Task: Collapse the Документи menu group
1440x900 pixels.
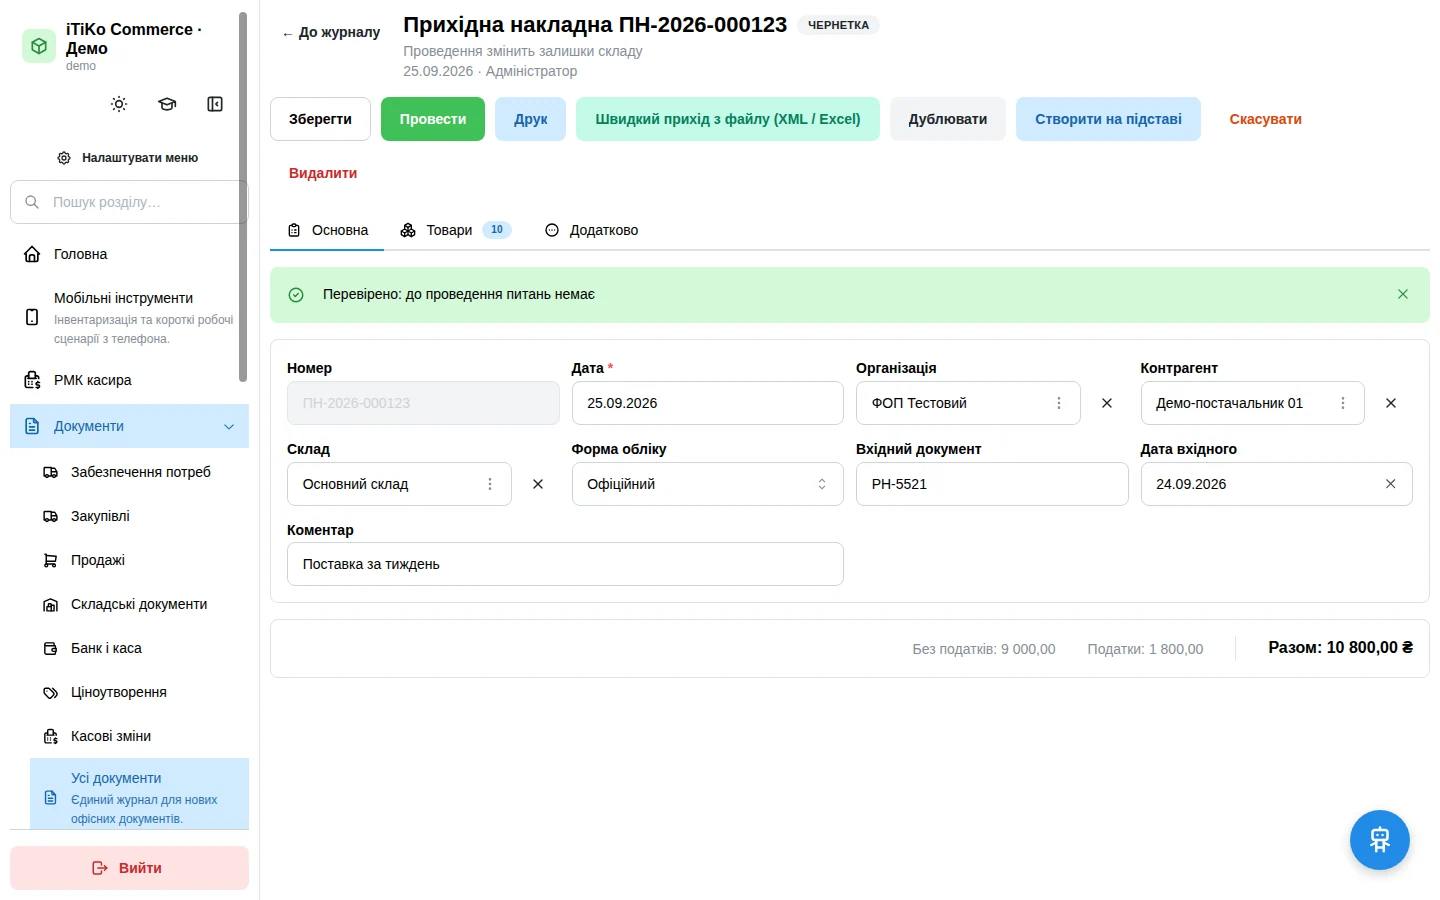Action: (129, 426)
